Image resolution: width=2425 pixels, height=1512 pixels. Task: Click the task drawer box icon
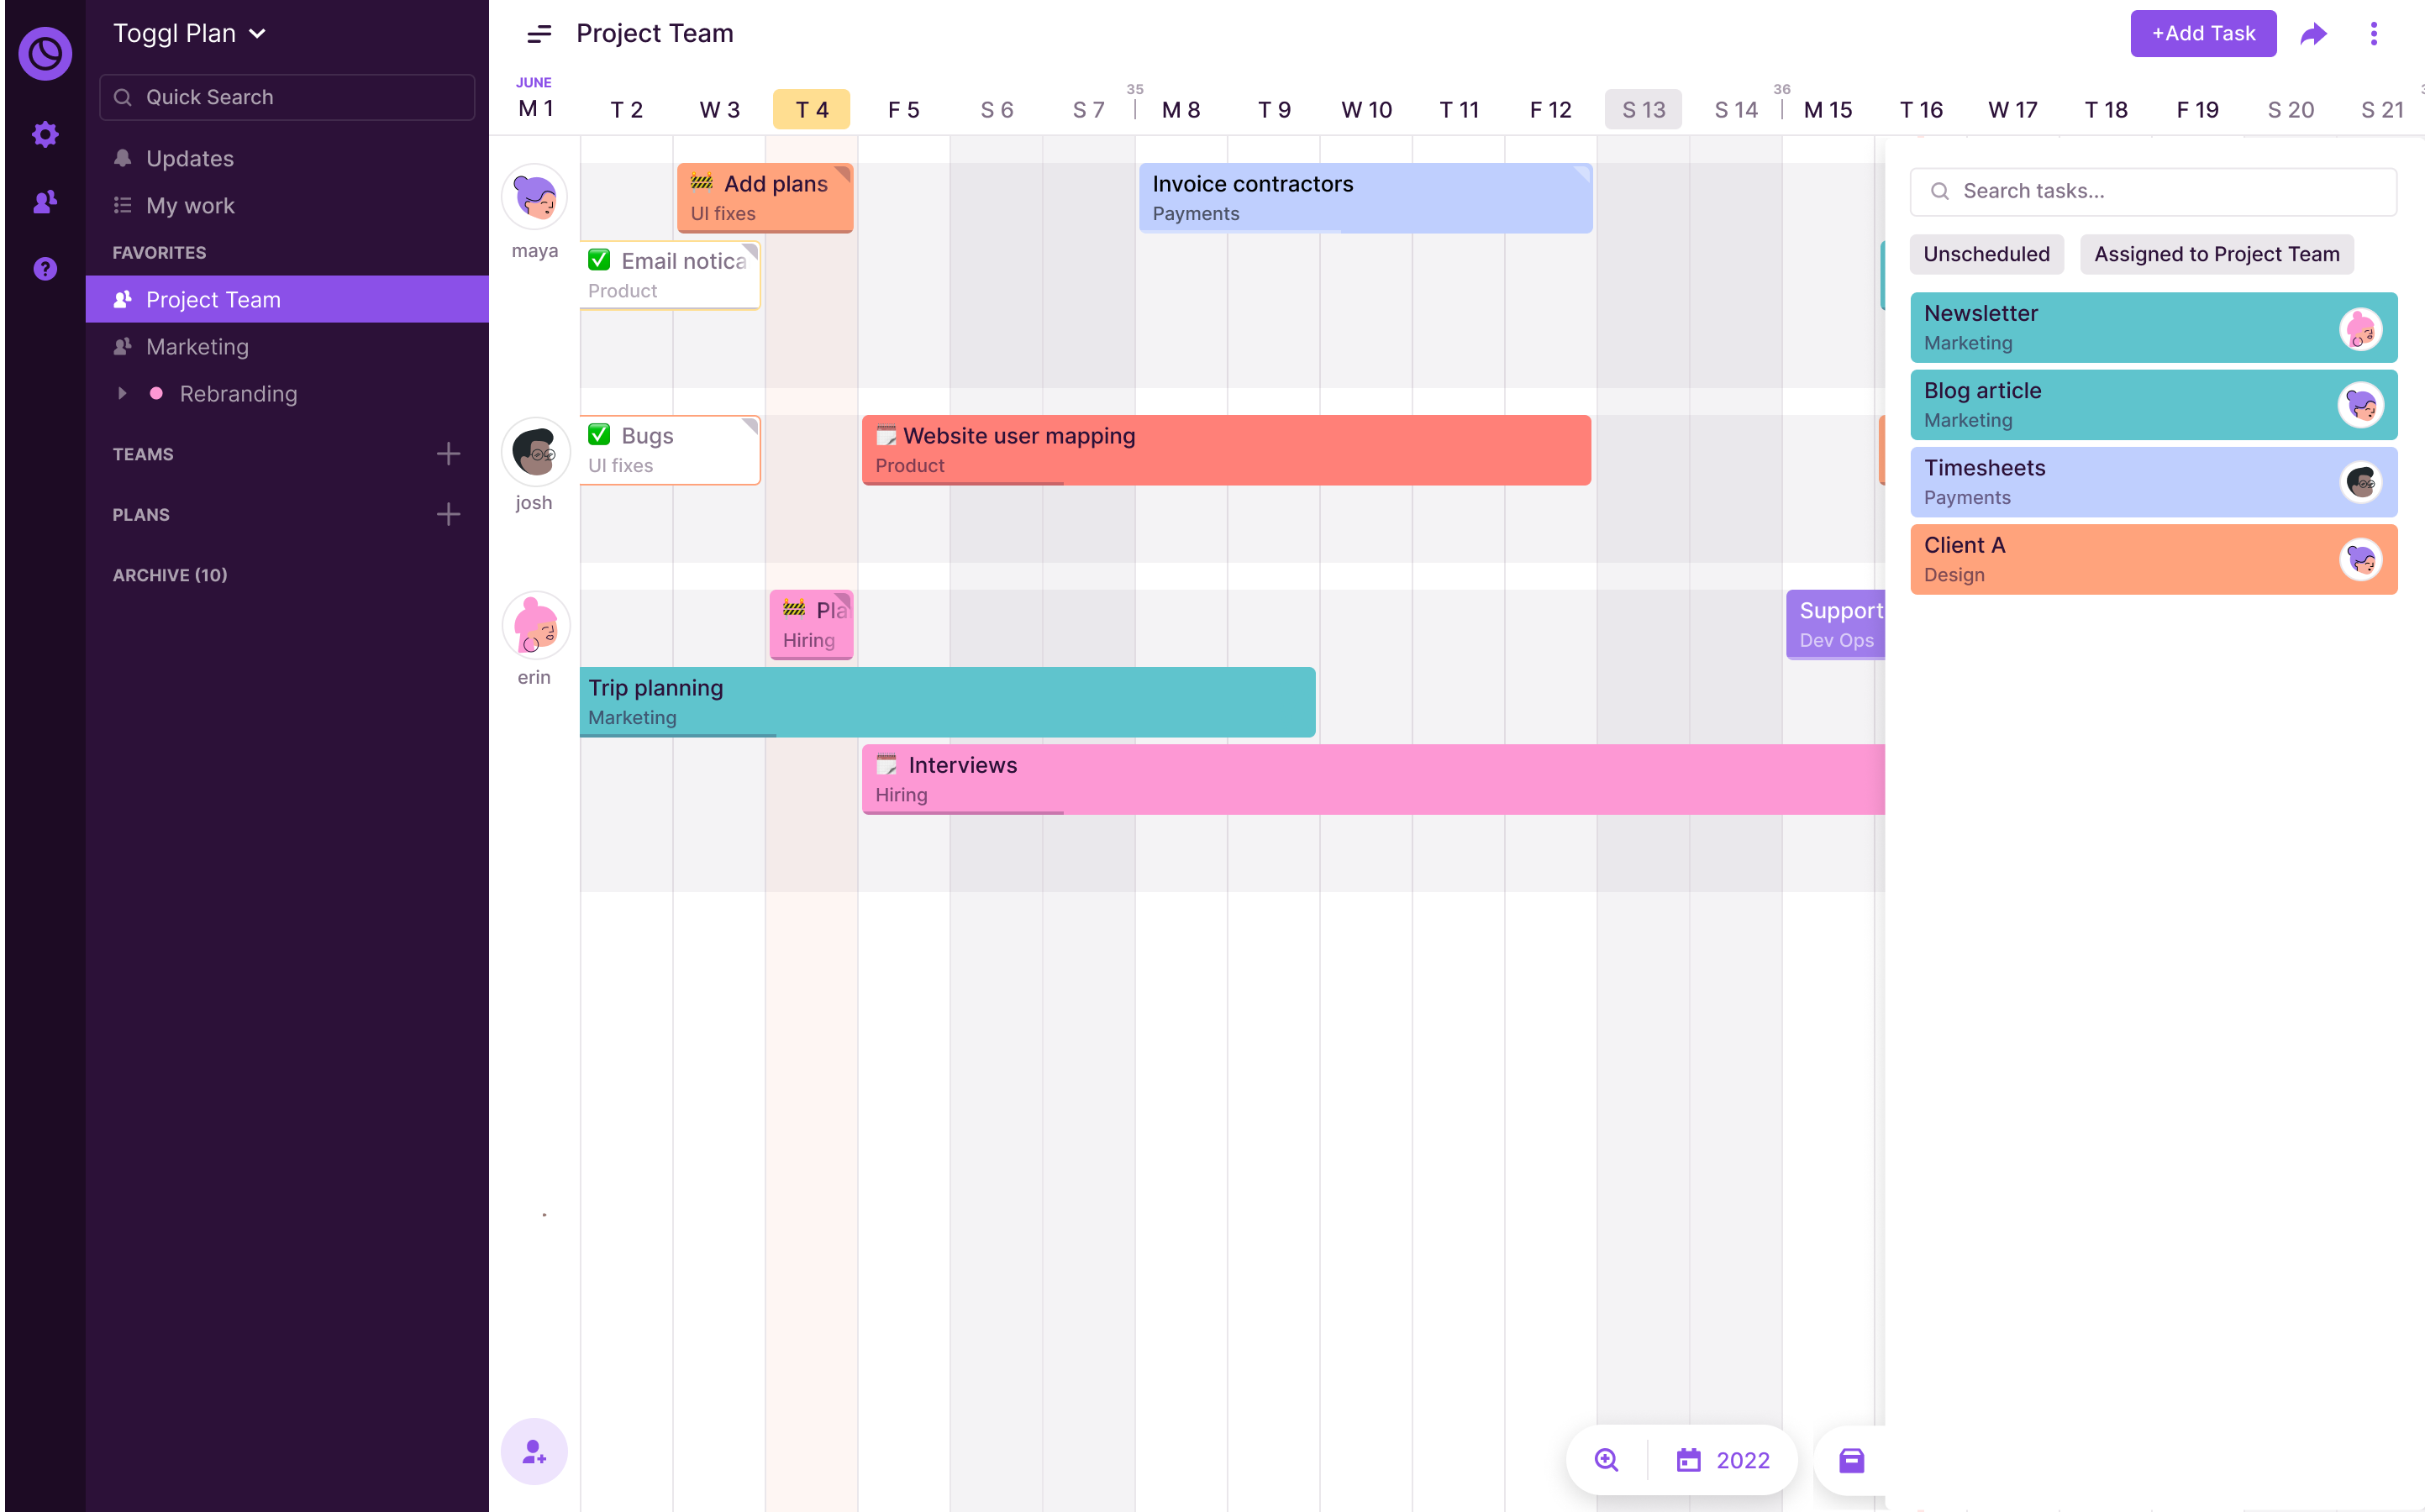coord(1851,1460)
